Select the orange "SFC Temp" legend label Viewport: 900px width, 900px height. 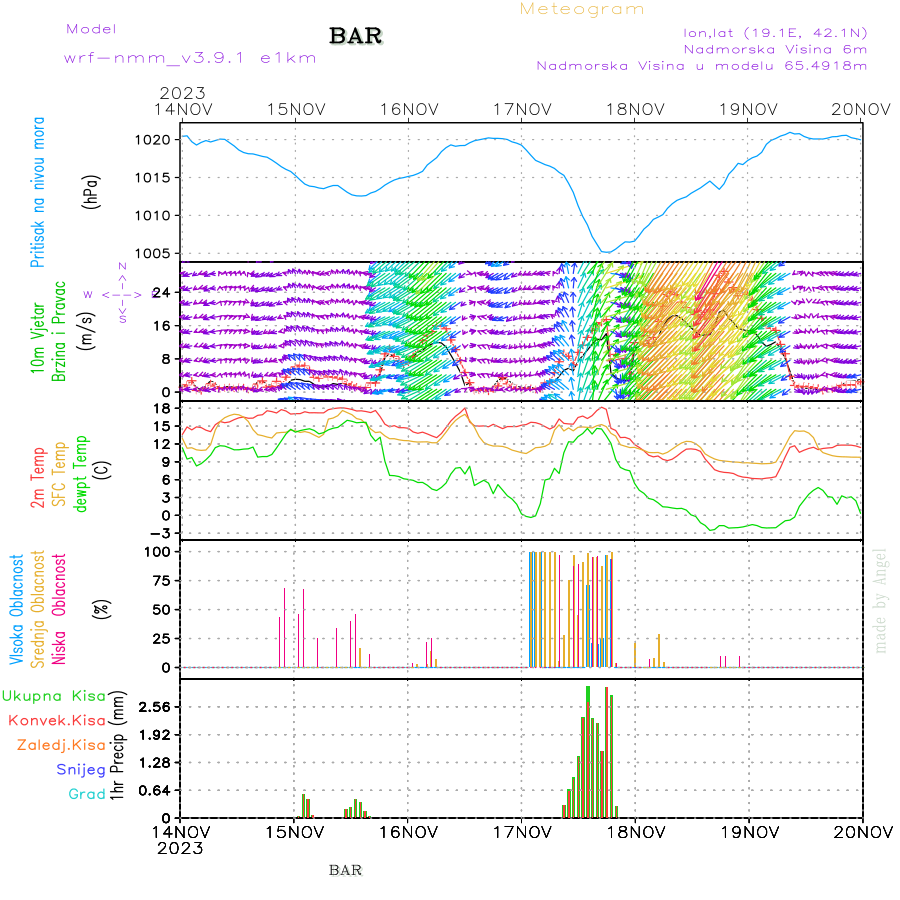point(59,474)
